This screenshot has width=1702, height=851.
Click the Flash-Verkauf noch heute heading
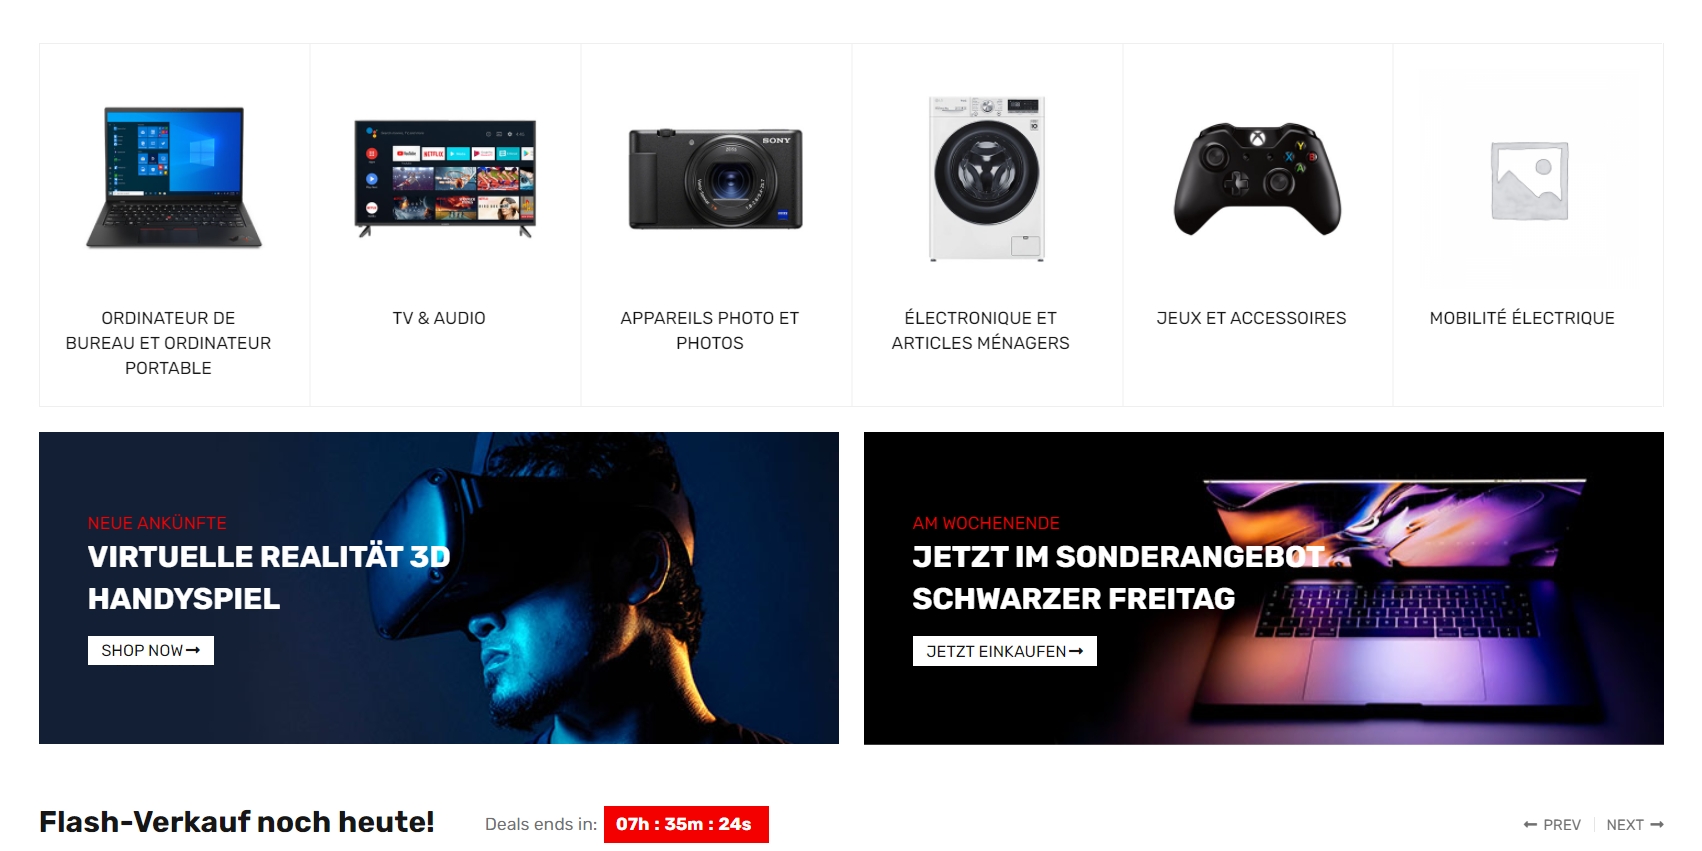pyautogui.click(x=237, y=822)
